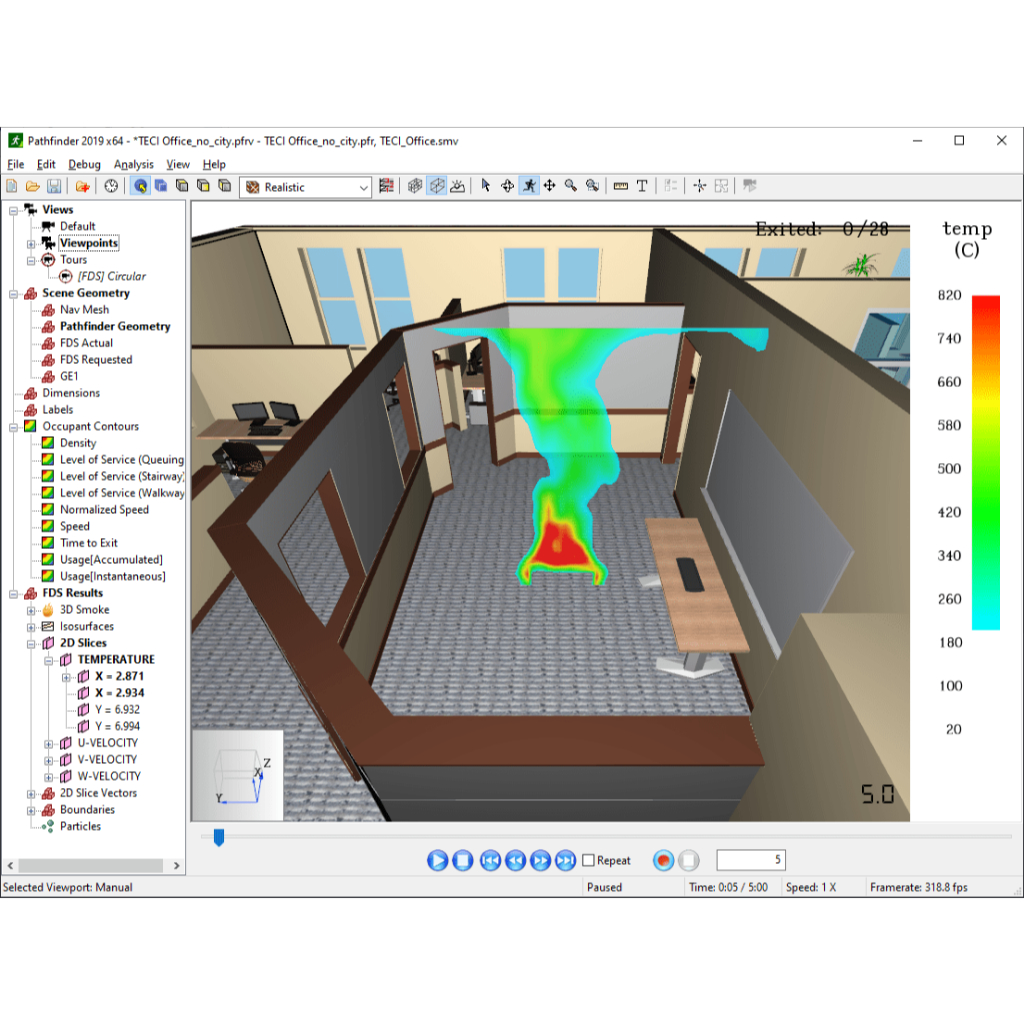Select the Nav Mesh item
This screenshot has width=1024, height=1024.
point(84,310)
